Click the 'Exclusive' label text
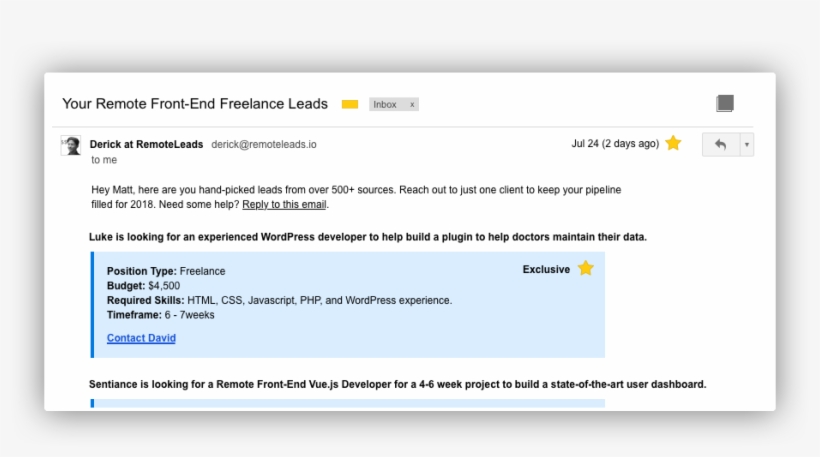 (x=546, y=269)
